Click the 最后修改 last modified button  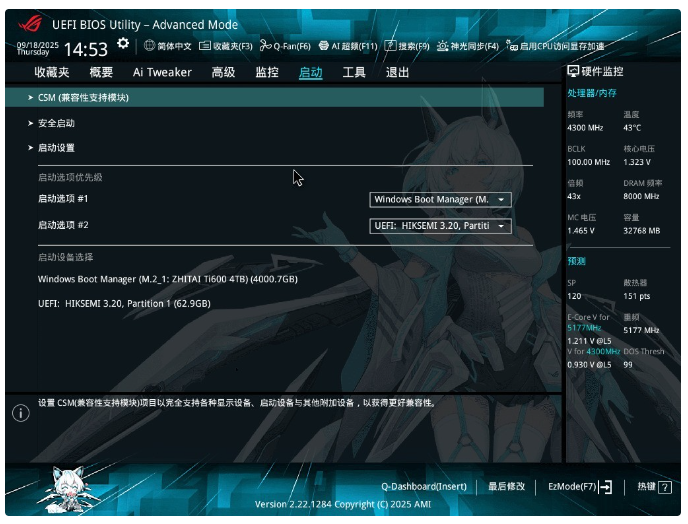pos(507,487)
